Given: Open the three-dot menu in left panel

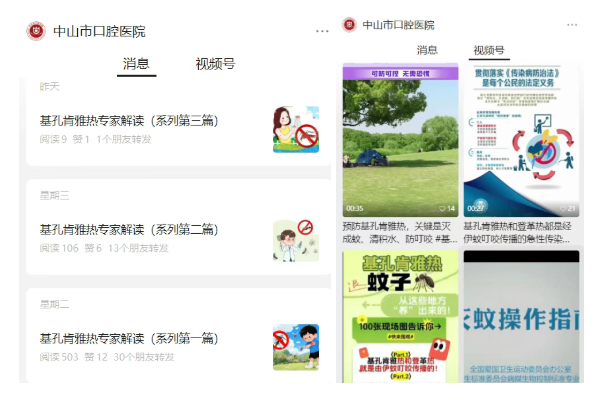Looking at the screenshot, I should (x=322, y=31).
